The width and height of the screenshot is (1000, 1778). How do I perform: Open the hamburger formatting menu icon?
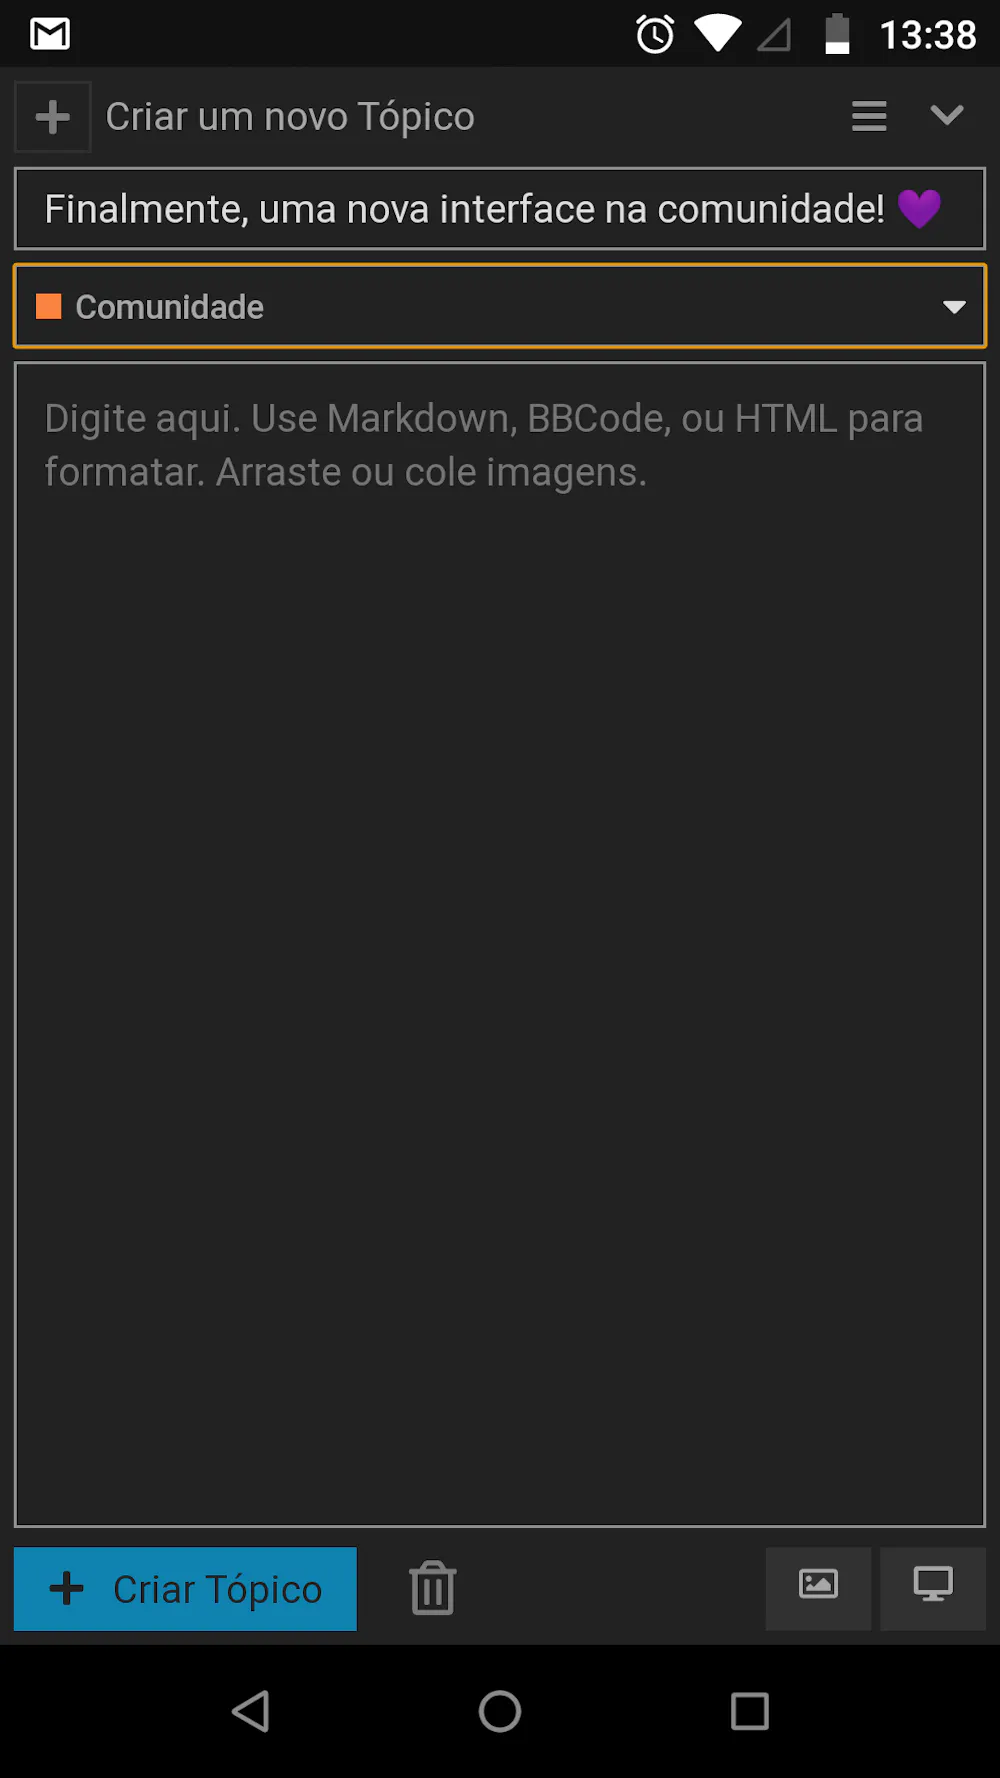click(869, 116)
